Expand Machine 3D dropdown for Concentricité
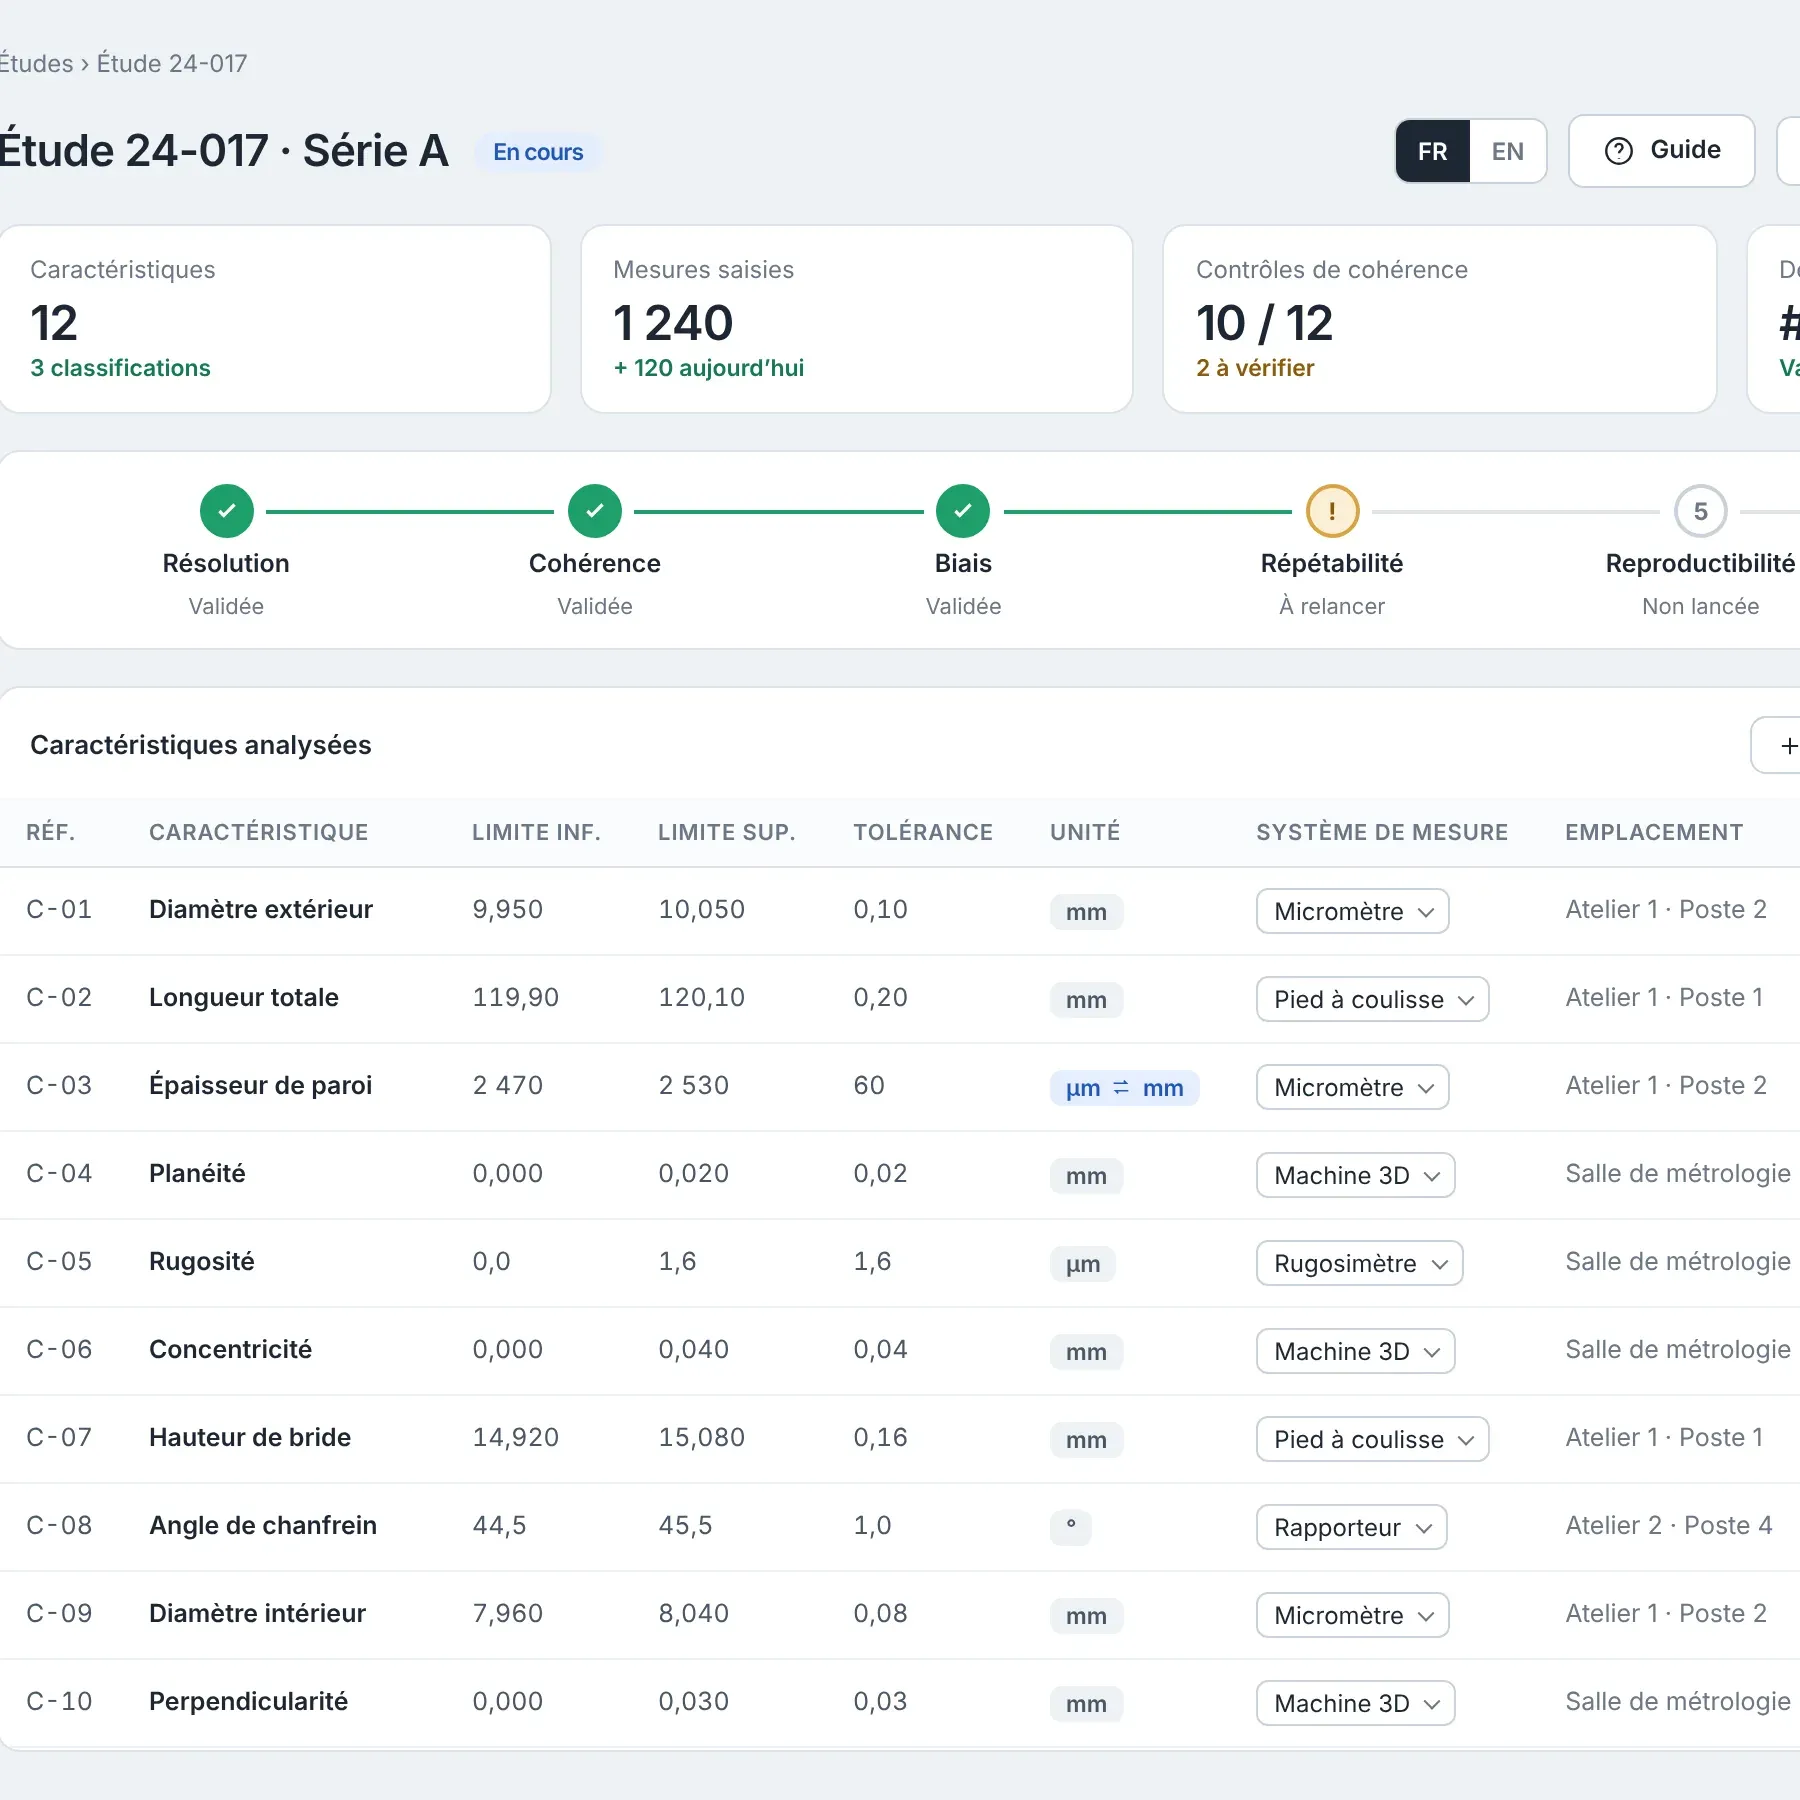1800x1800 pixels. click(1355, 1351)
